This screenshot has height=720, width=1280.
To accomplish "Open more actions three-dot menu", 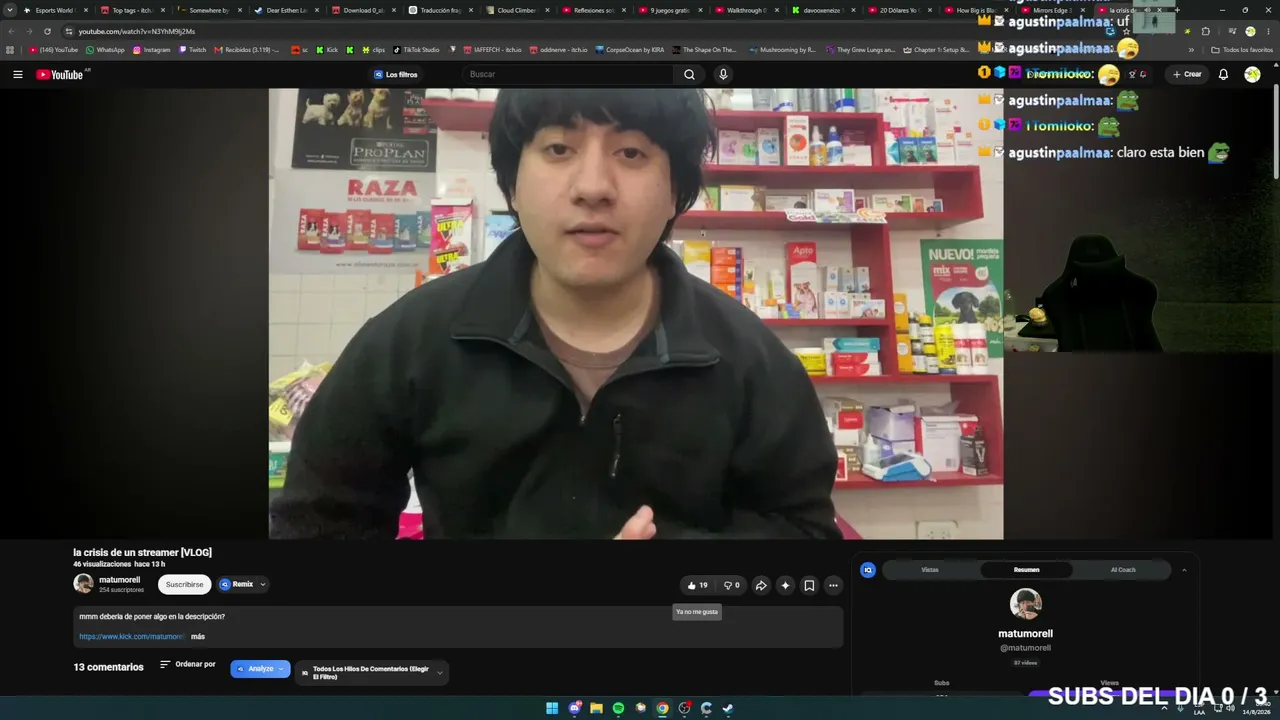I will (833, 586).
